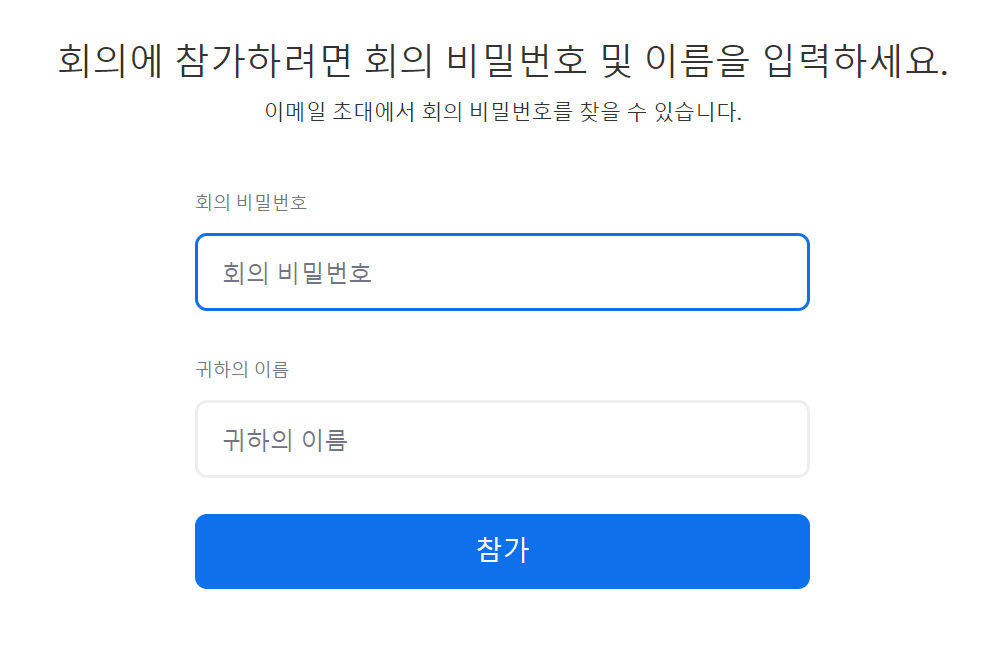Click the 참가 text on the blue button

(x=502, y=550)
